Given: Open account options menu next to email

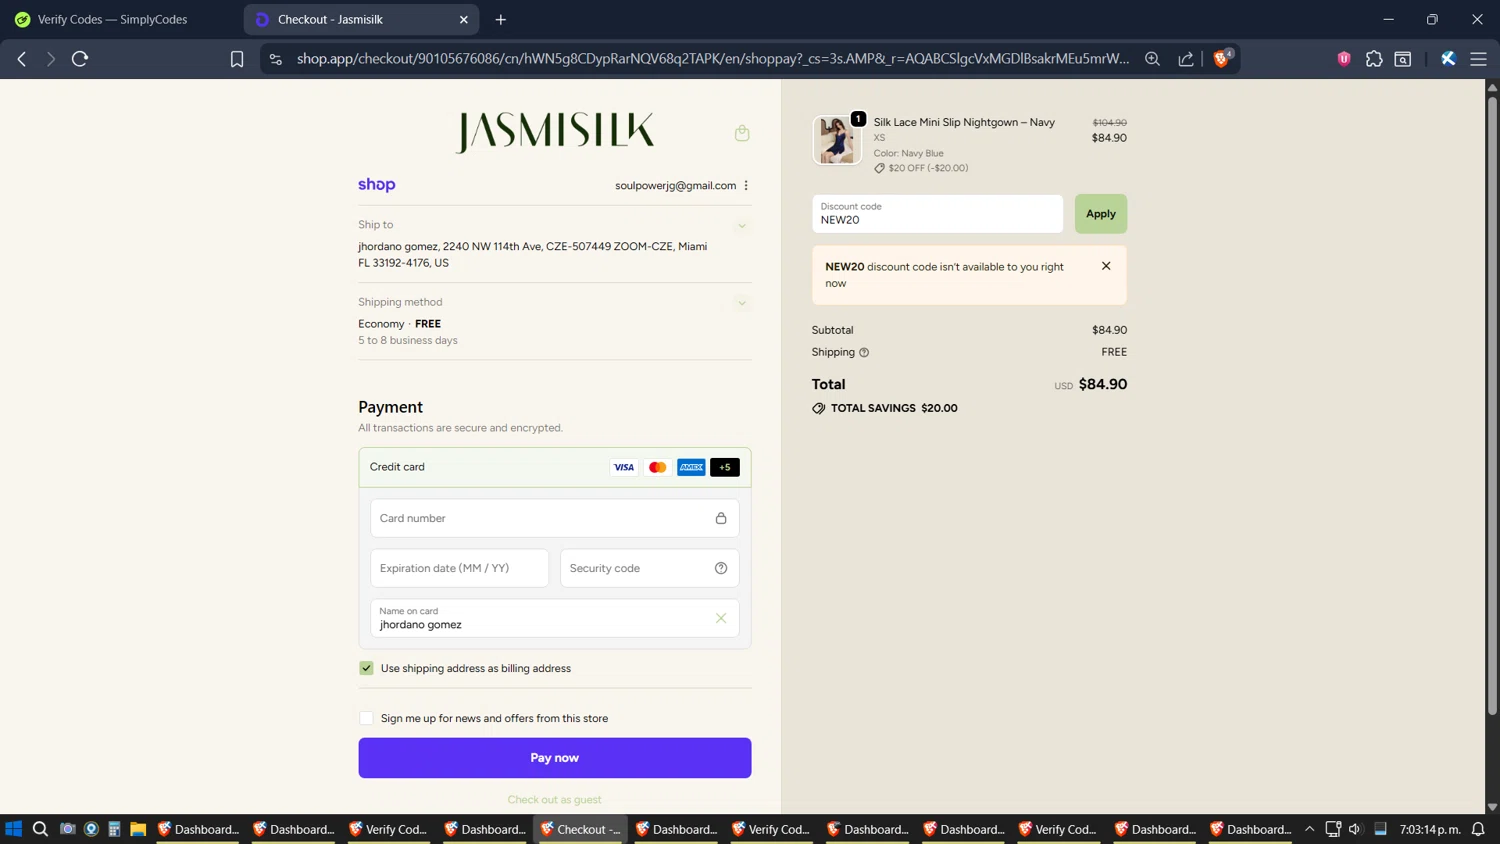Looking at the screenshot, I should pos(746,185).
